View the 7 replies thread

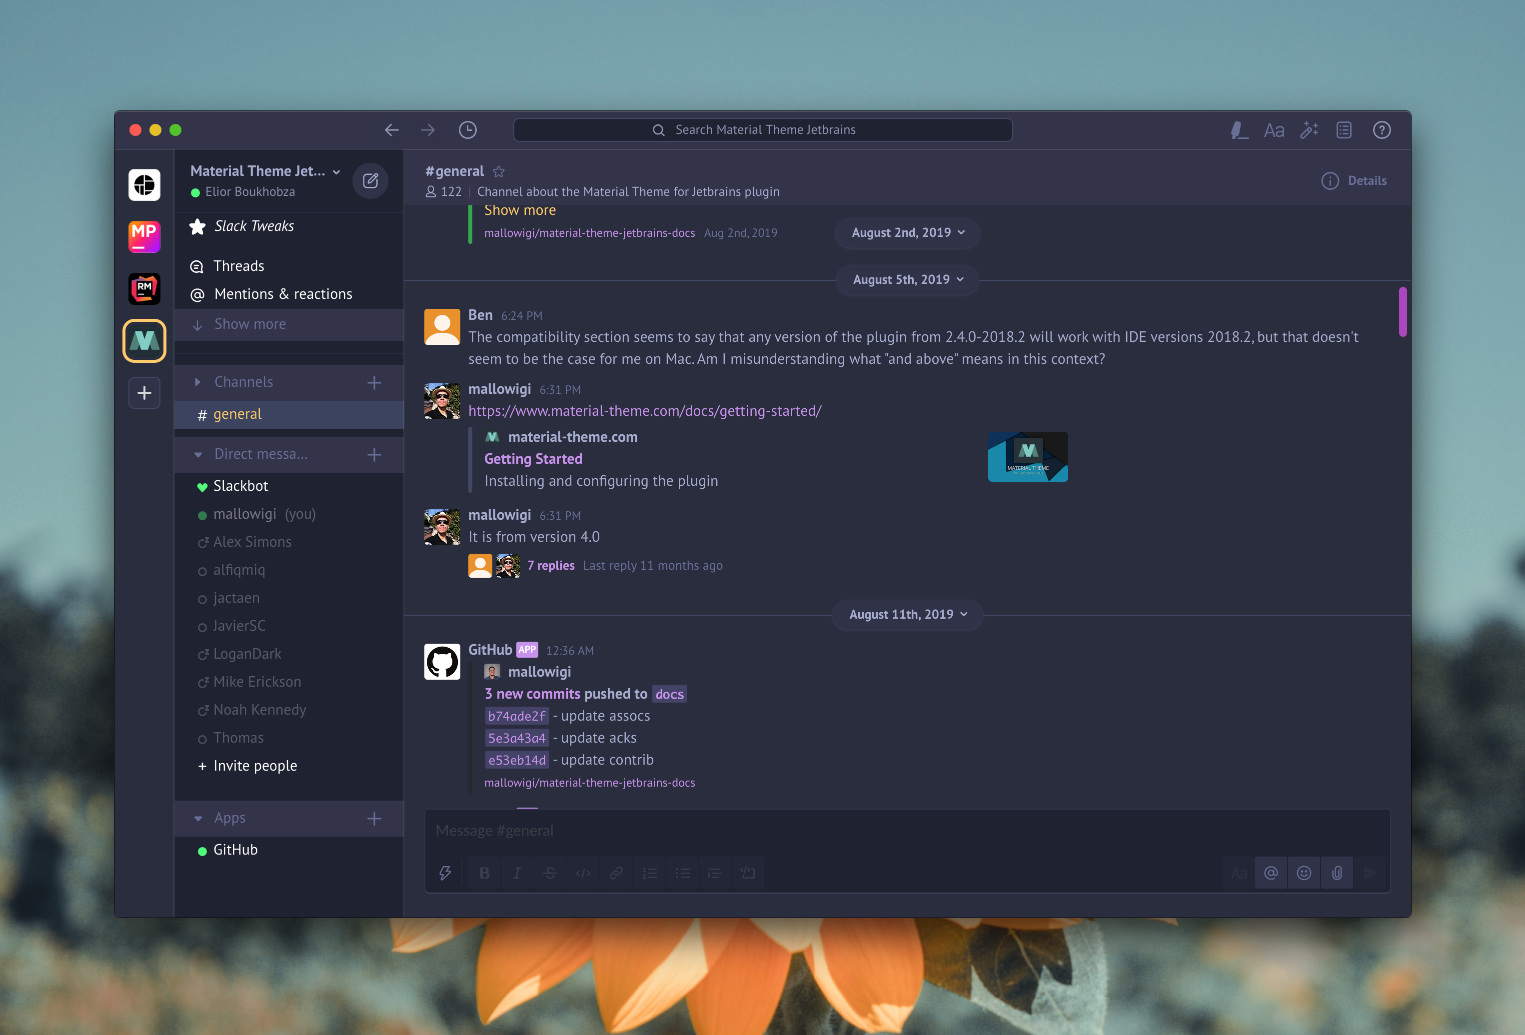point(551,566)
